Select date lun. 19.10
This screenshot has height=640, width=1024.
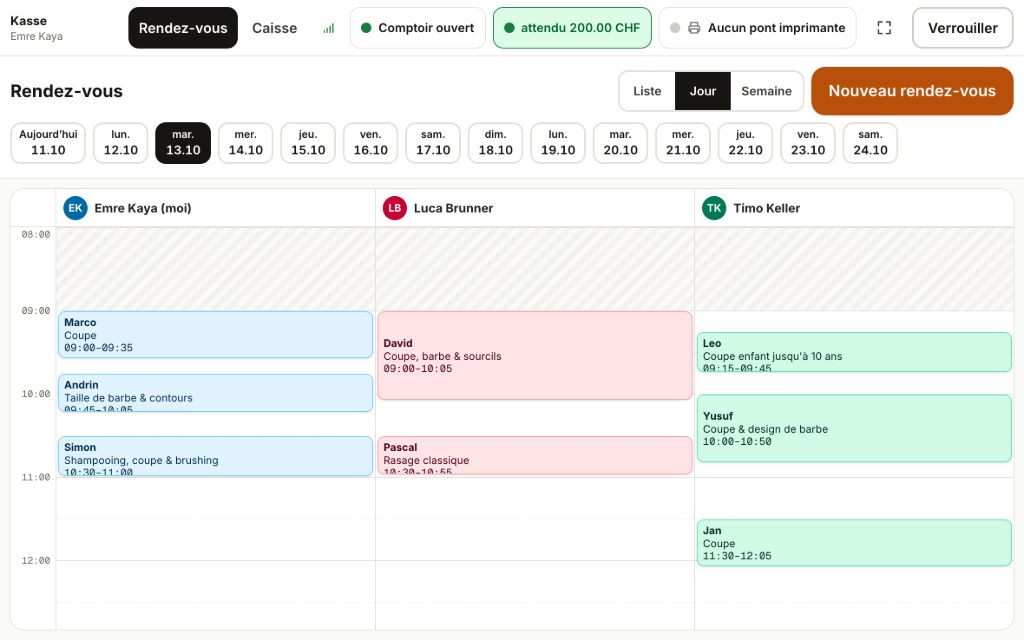558,142
